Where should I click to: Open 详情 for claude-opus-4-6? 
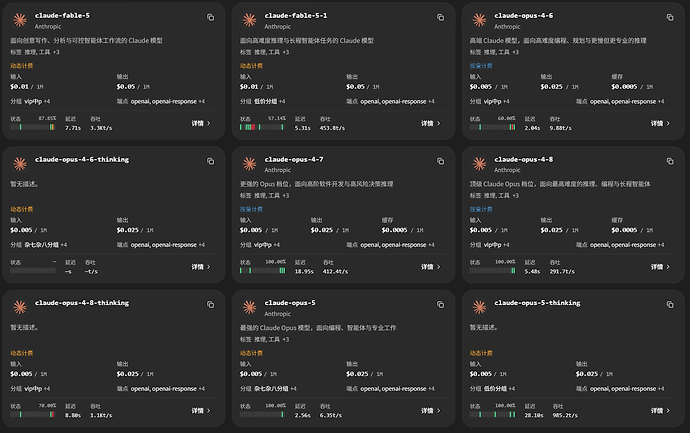point(661,124)
